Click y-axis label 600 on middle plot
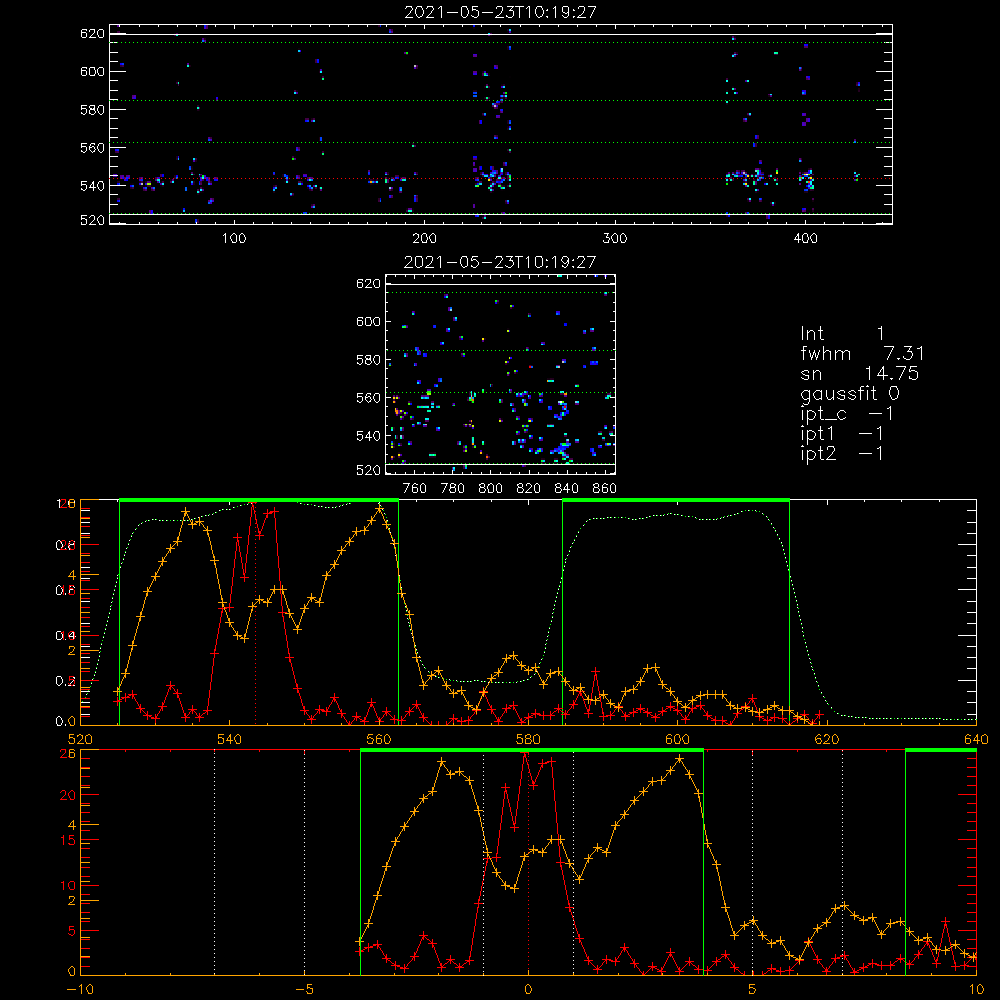The height and width of the screenshot is (1000, 1000). pos(369,321)
